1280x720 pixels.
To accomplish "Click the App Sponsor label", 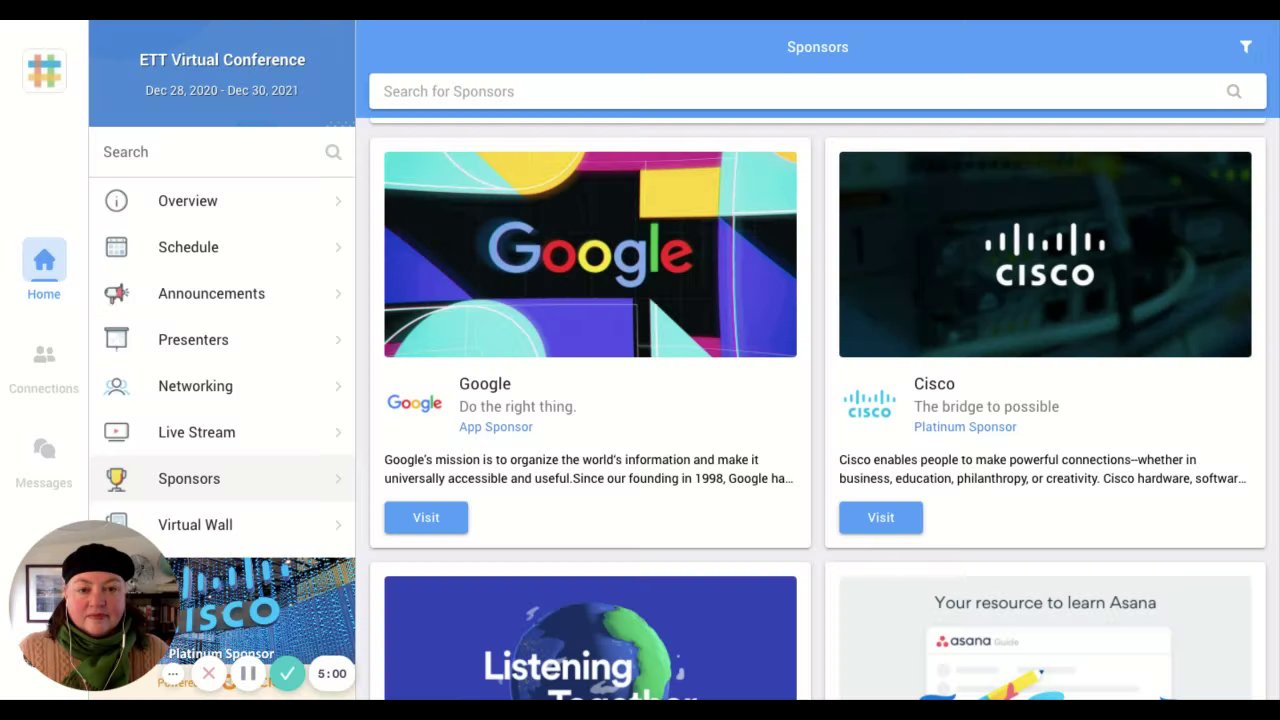I will point(496,427).
